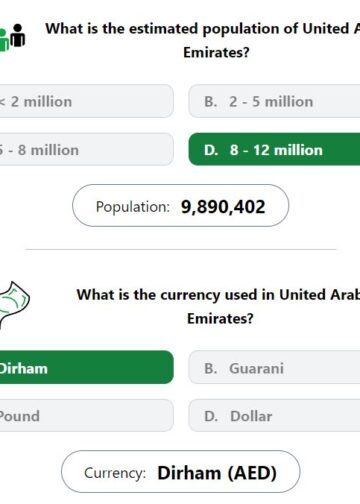
Task: Choose answer B. 2 - 5 million
Action: pos(274,101)
